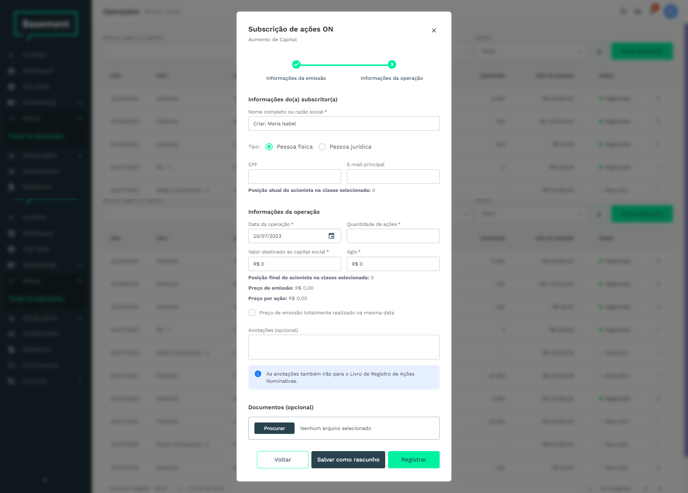The height and width of the screenshot is (493, 688).
Task: Click the Ágio amount field
Action: 392,264
